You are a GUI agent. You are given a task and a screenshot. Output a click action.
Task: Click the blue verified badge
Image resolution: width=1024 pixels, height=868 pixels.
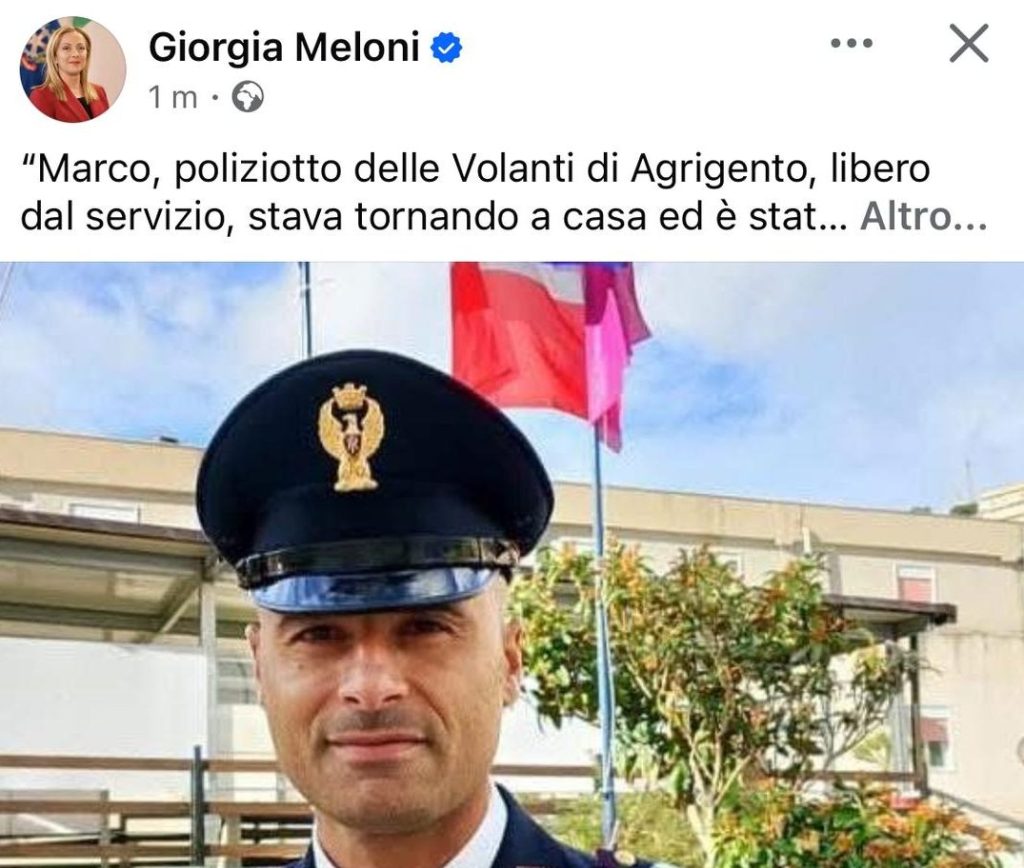447,49
